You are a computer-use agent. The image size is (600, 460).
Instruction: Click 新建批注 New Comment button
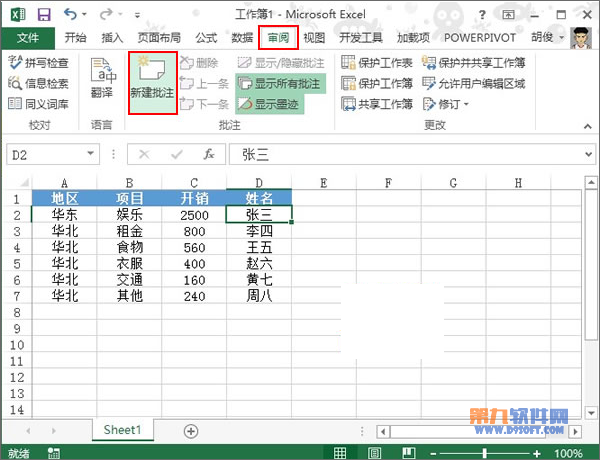pyautogui.click(x=152, y=83)
